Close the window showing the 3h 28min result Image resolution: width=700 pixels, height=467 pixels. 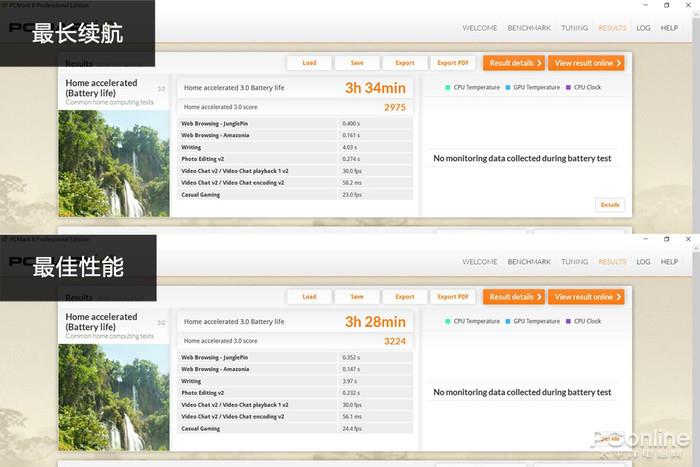[x=688, y=240]
